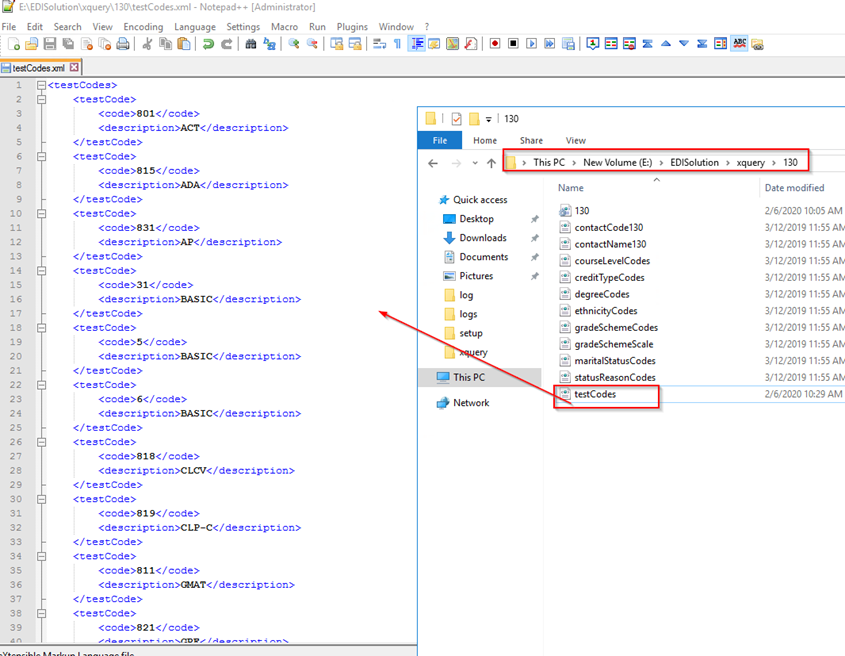Select the testCodes file in Explorer
Screen dimensions: 845x656
coord(595,394)
